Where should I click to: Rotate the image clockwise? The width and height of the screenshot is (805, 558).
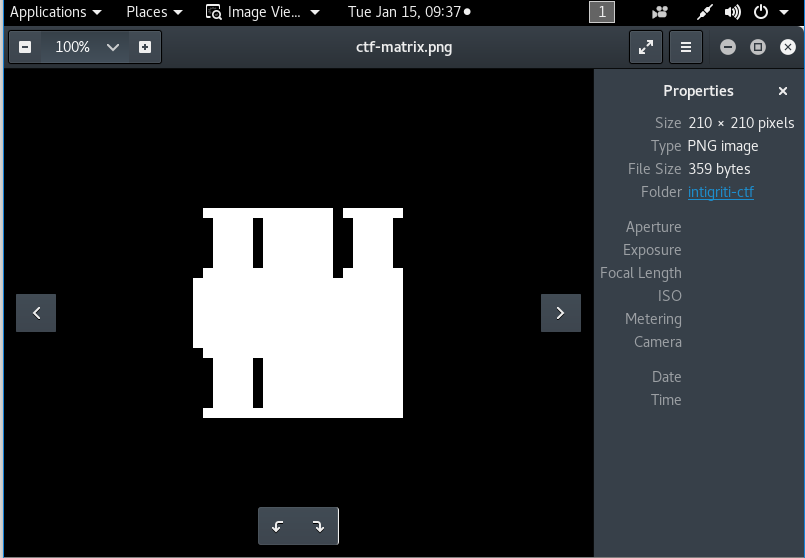point(318,526)
